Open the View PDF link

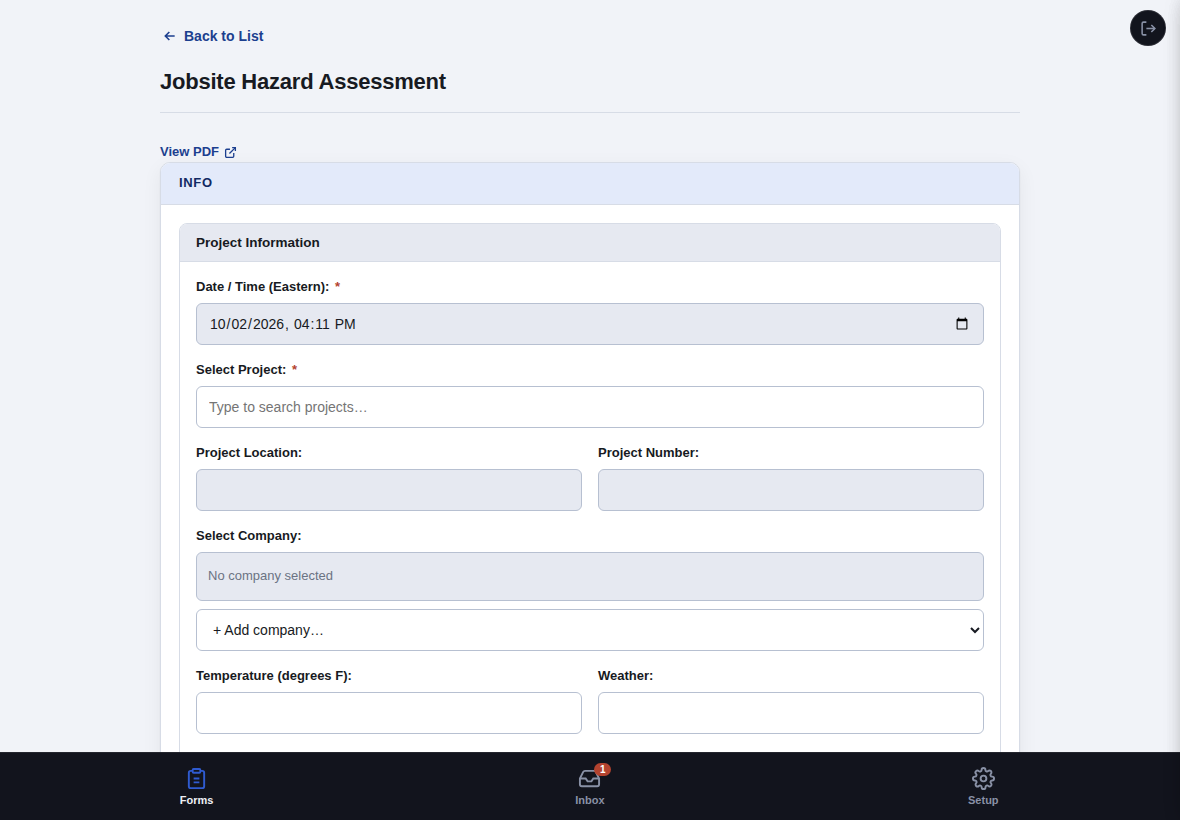198,152
